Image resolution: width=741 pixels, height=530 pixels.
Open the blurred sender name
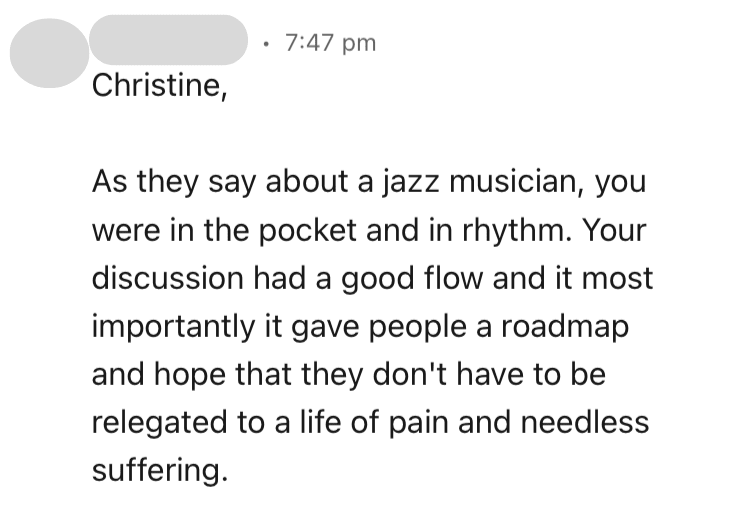pos(168,39)
